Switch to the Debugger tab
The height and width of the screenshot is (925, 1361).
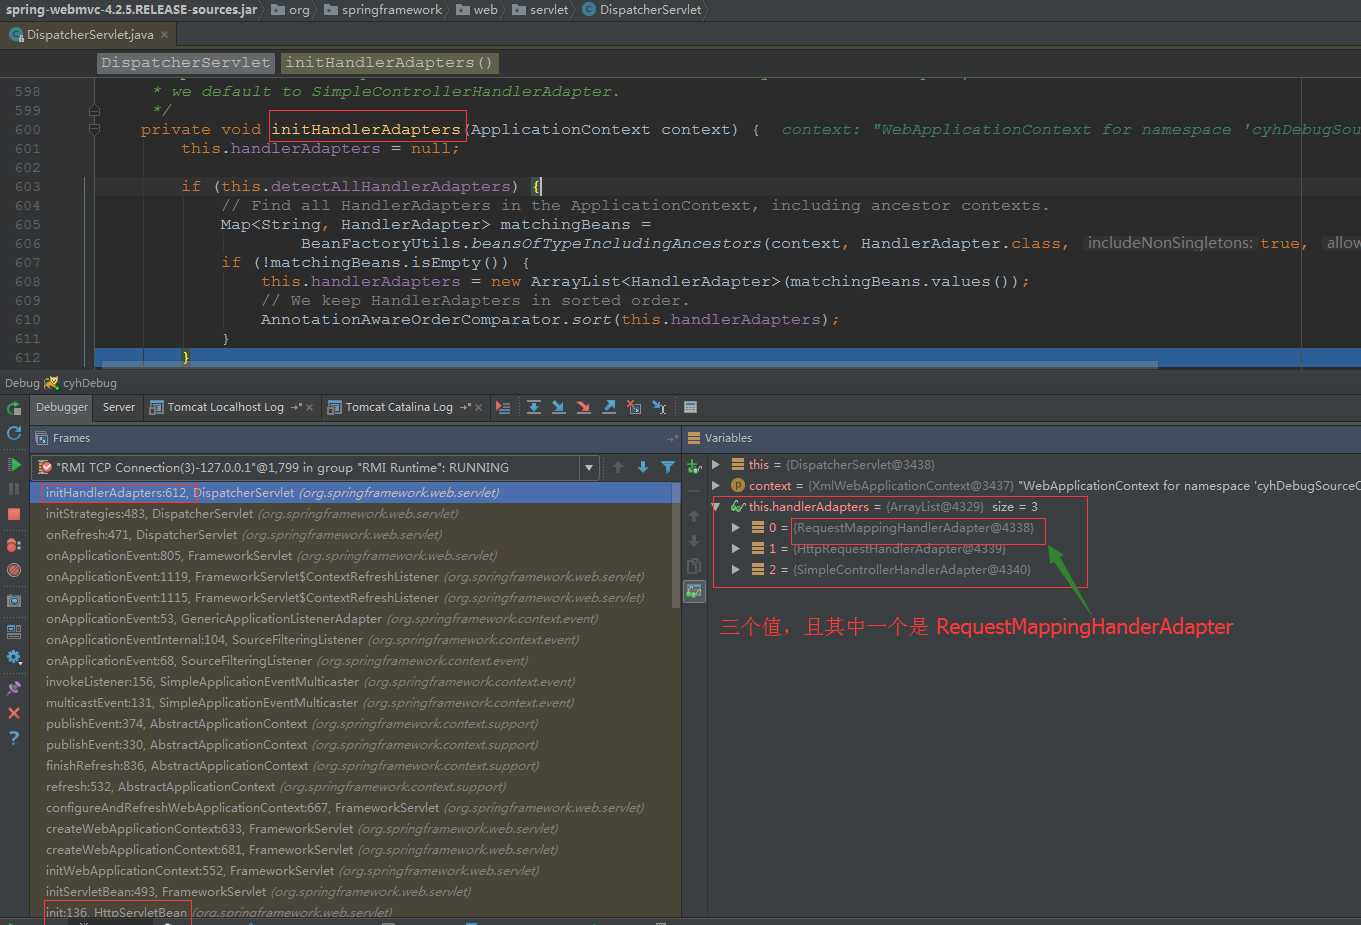62,407
